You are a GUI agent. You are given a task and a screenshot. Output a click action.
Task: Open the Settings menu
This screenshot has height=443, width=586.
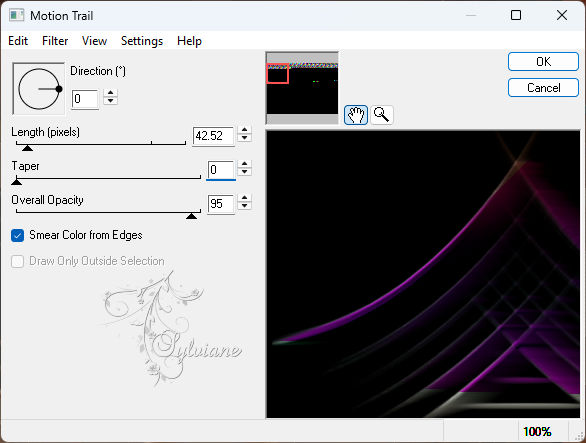tap(142, 41)
